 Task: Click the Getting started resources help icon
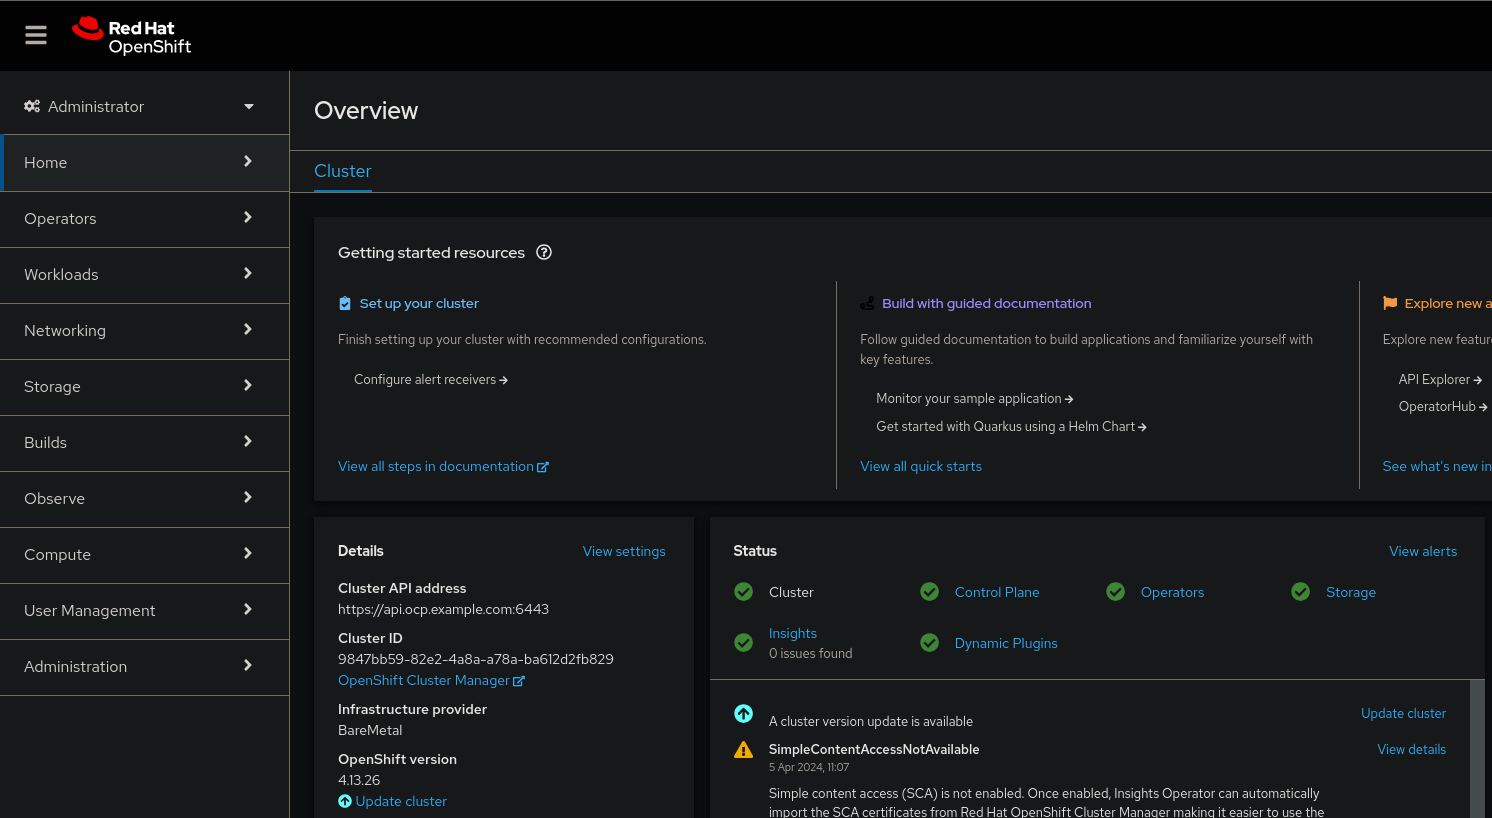point(544,253)
